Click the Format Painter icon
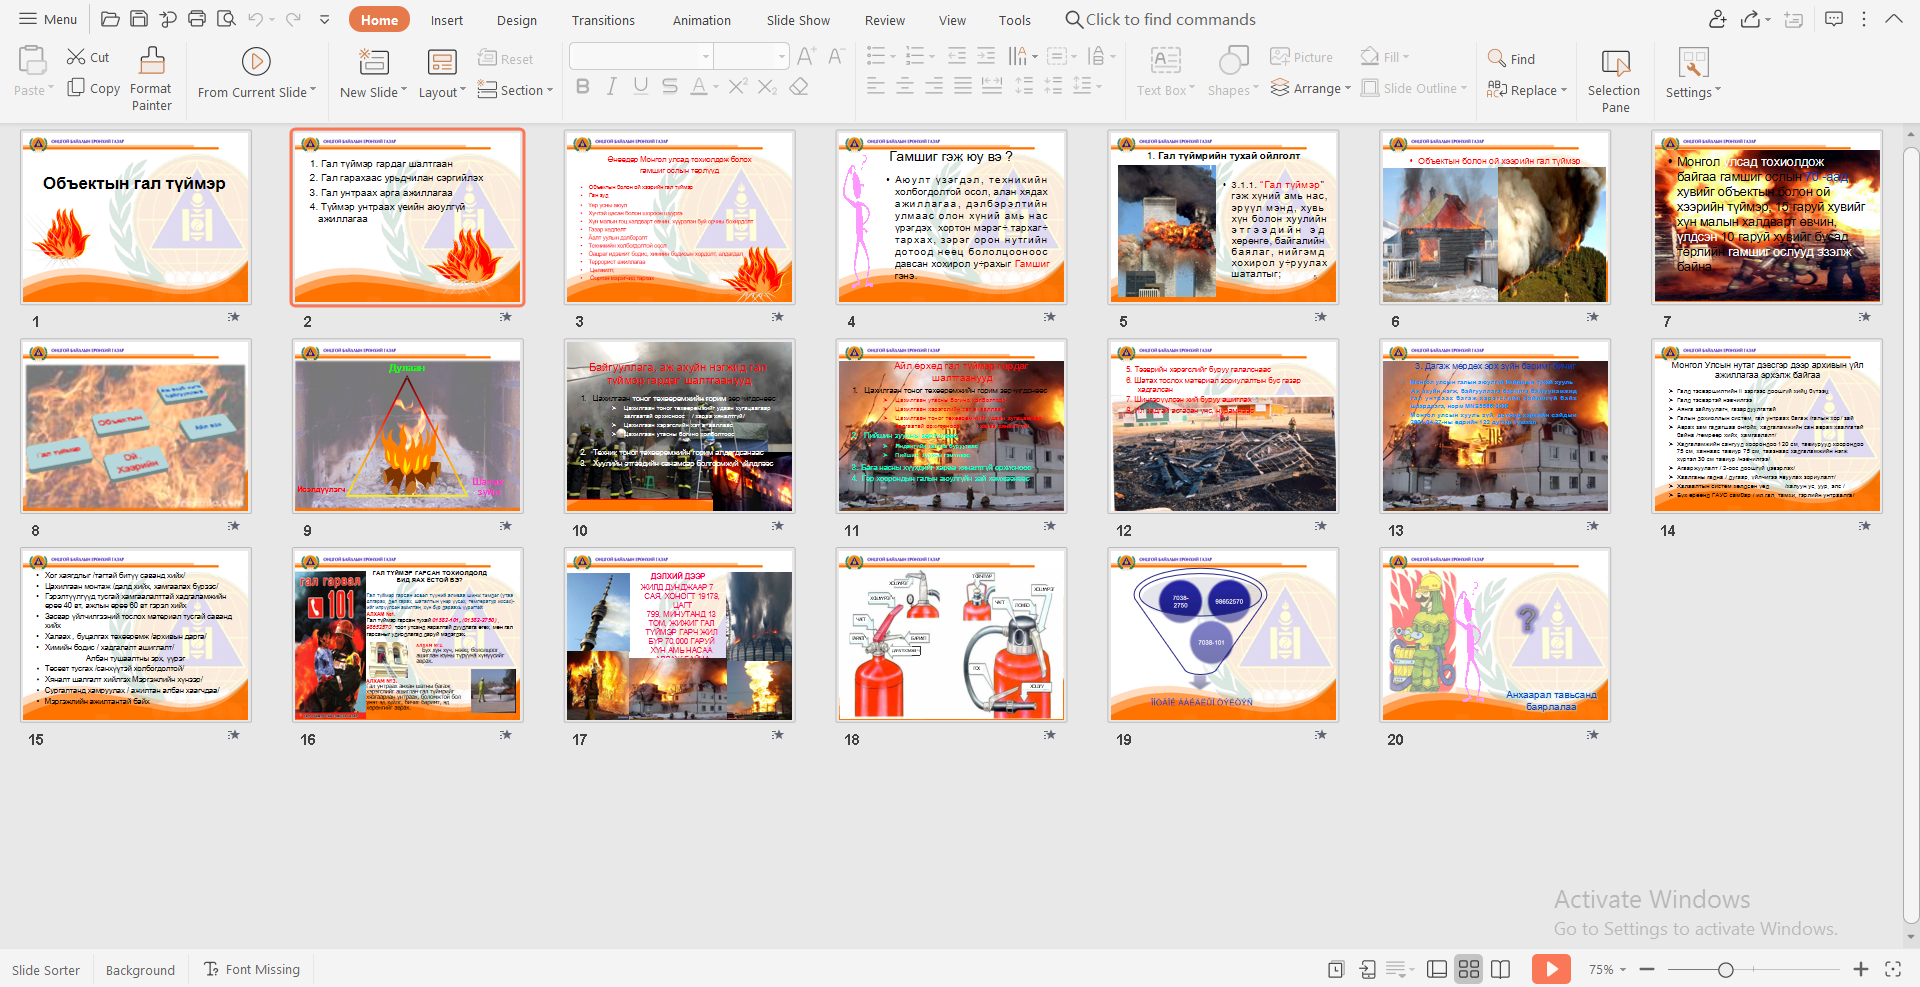 (151, 62)
